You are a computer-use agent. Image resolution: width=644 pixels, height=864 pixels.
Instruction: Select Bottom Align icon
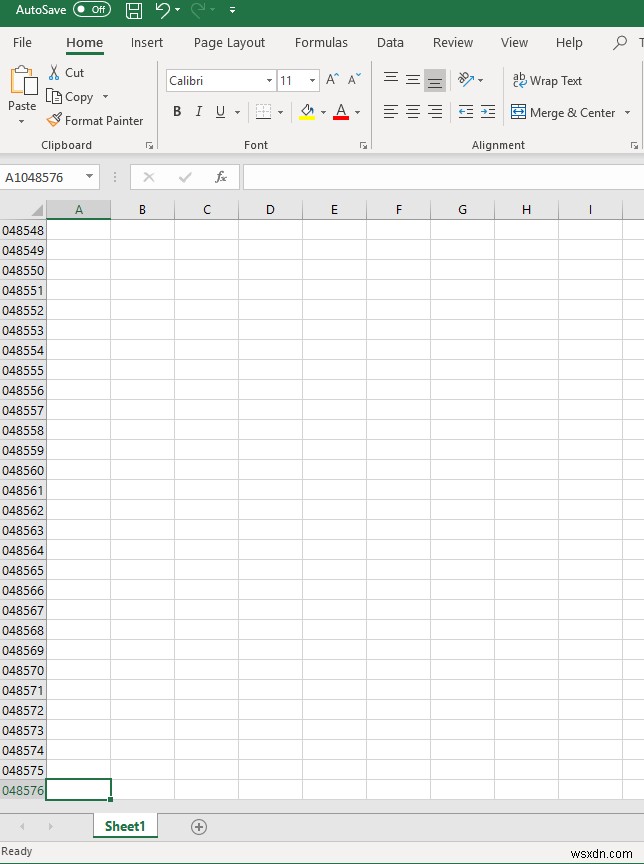[x=435, y=81]
